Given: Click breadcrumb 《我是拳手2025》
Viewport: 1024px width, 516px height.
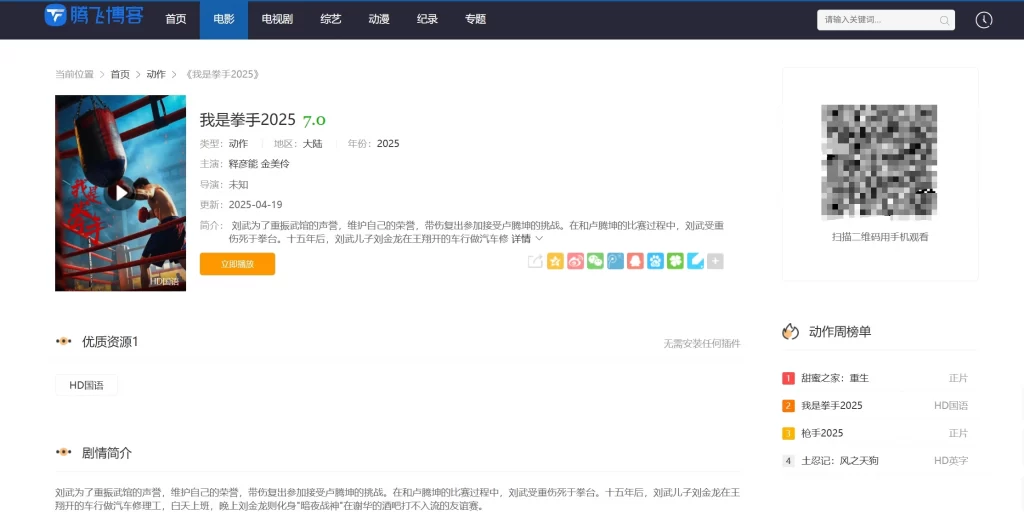Looking at the screenshot, I should tap(223, 74).
